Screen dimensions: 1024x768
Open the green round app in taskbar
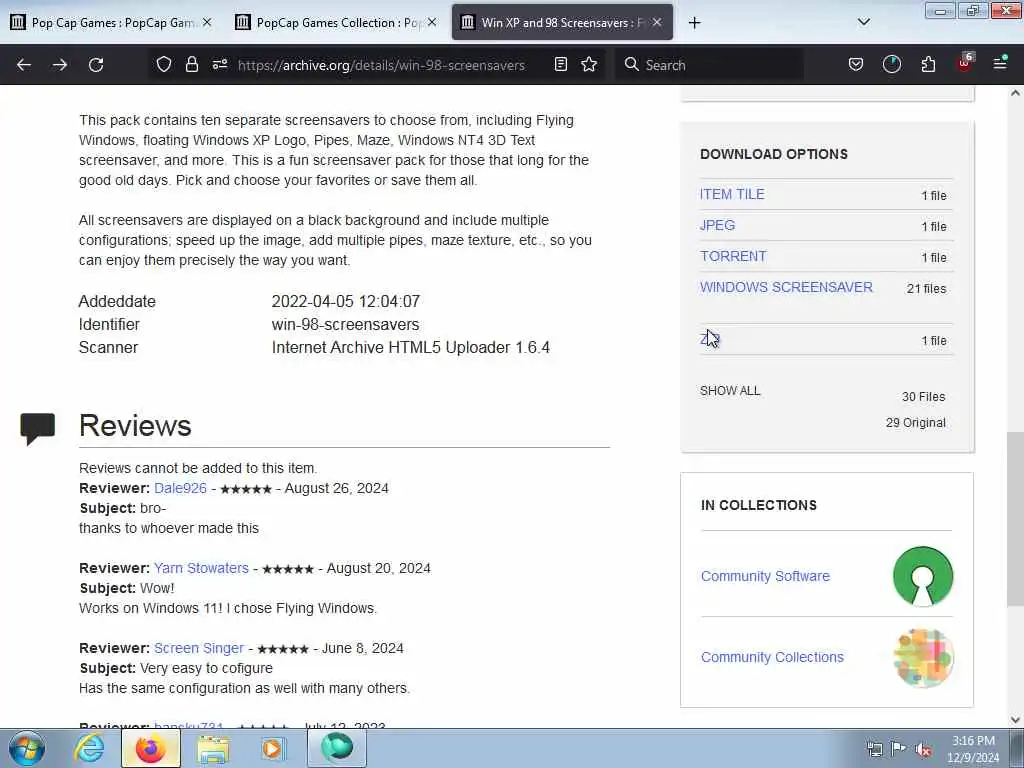336,748
